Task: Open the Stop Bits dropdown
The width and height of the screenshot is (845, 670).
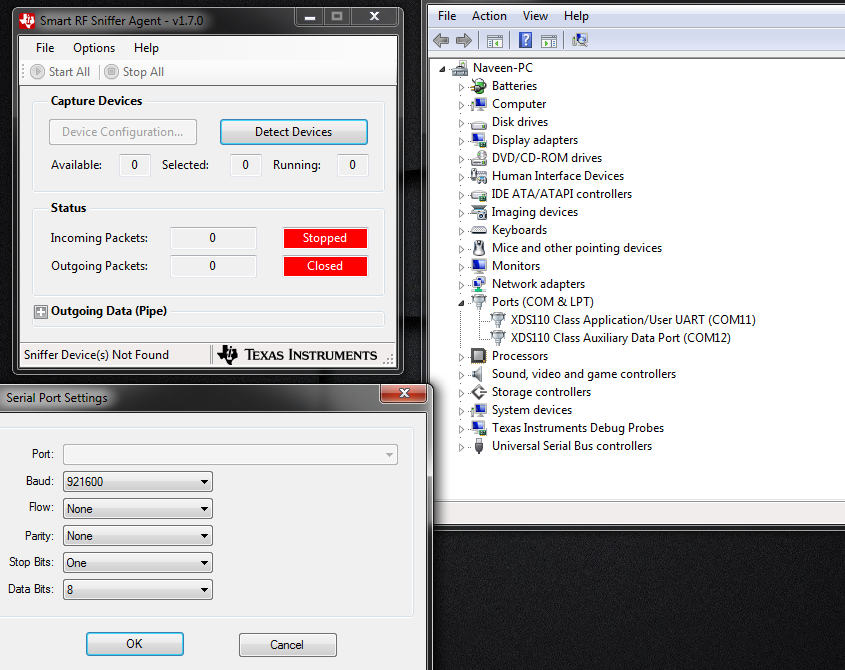Action: 138,563
